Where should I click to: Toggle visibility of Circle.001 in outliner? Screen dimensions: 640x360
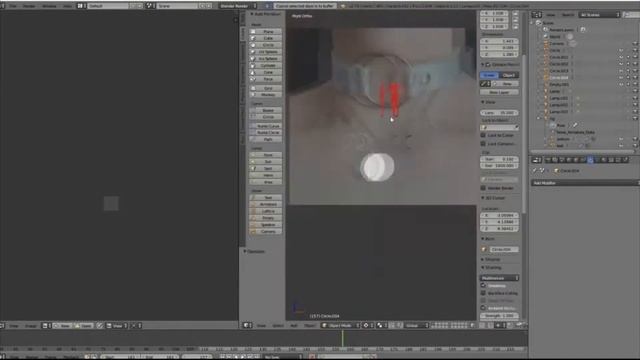[621, 57]
